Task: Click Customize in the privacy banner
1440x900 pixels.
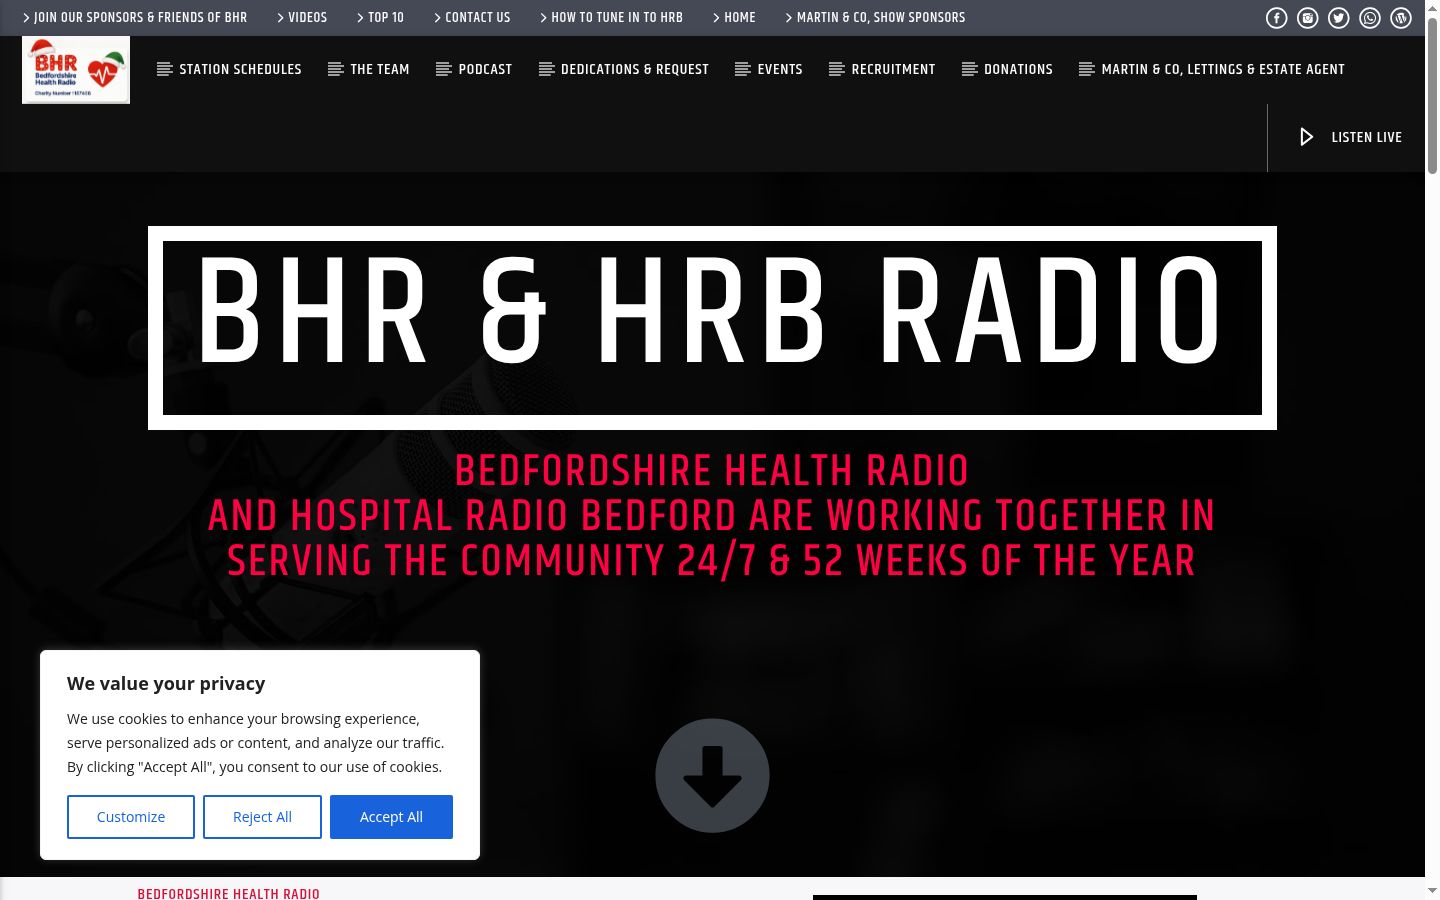Action: click(x=131, y=817)
